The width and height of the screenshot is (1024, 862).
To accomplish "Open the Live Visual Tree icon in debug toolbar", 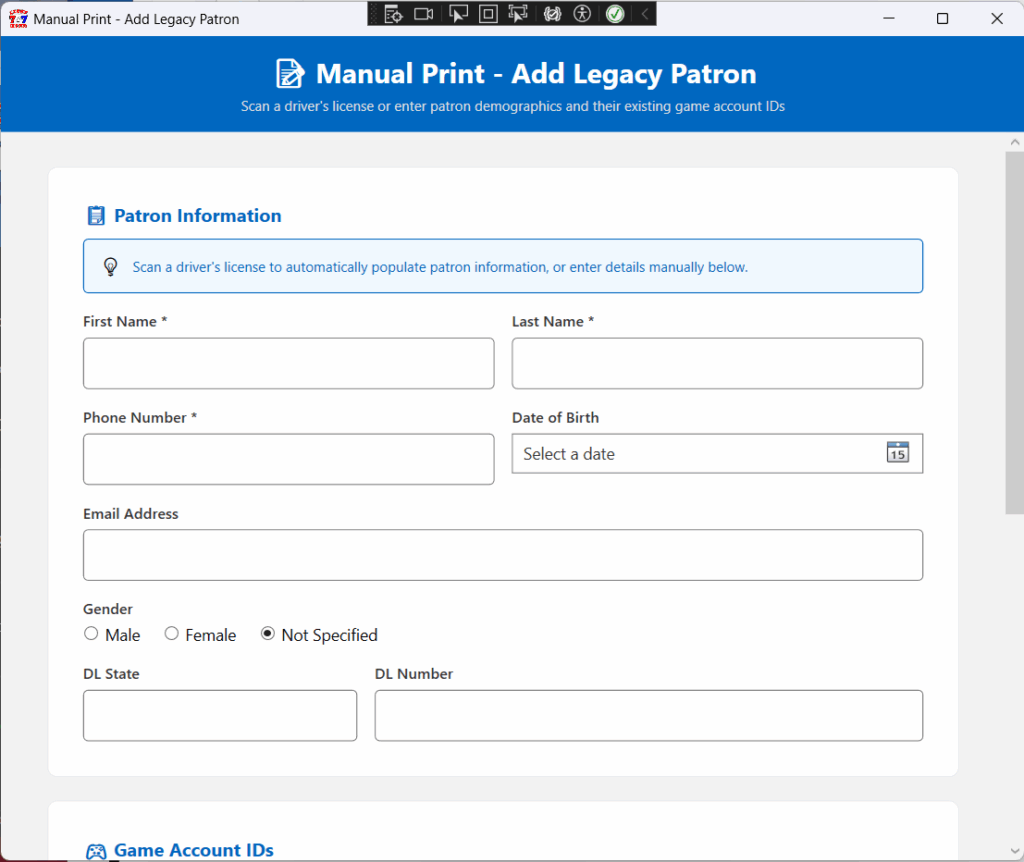I will [393, 14].
